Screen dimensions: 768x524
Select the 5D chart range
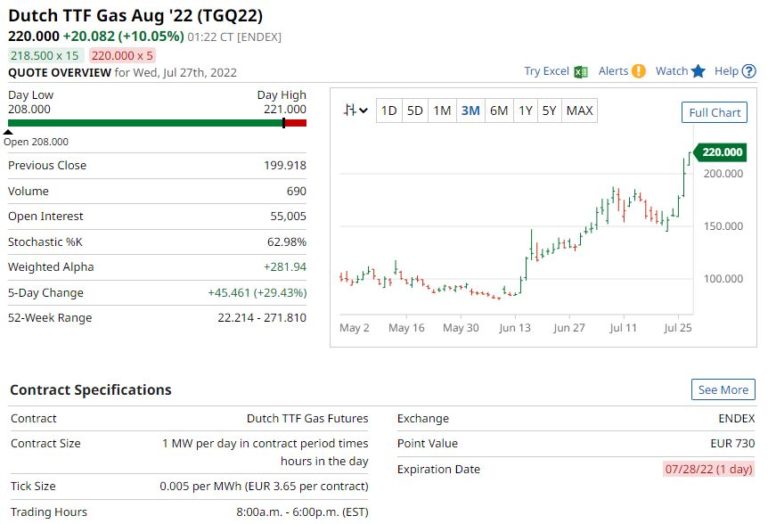415,111
